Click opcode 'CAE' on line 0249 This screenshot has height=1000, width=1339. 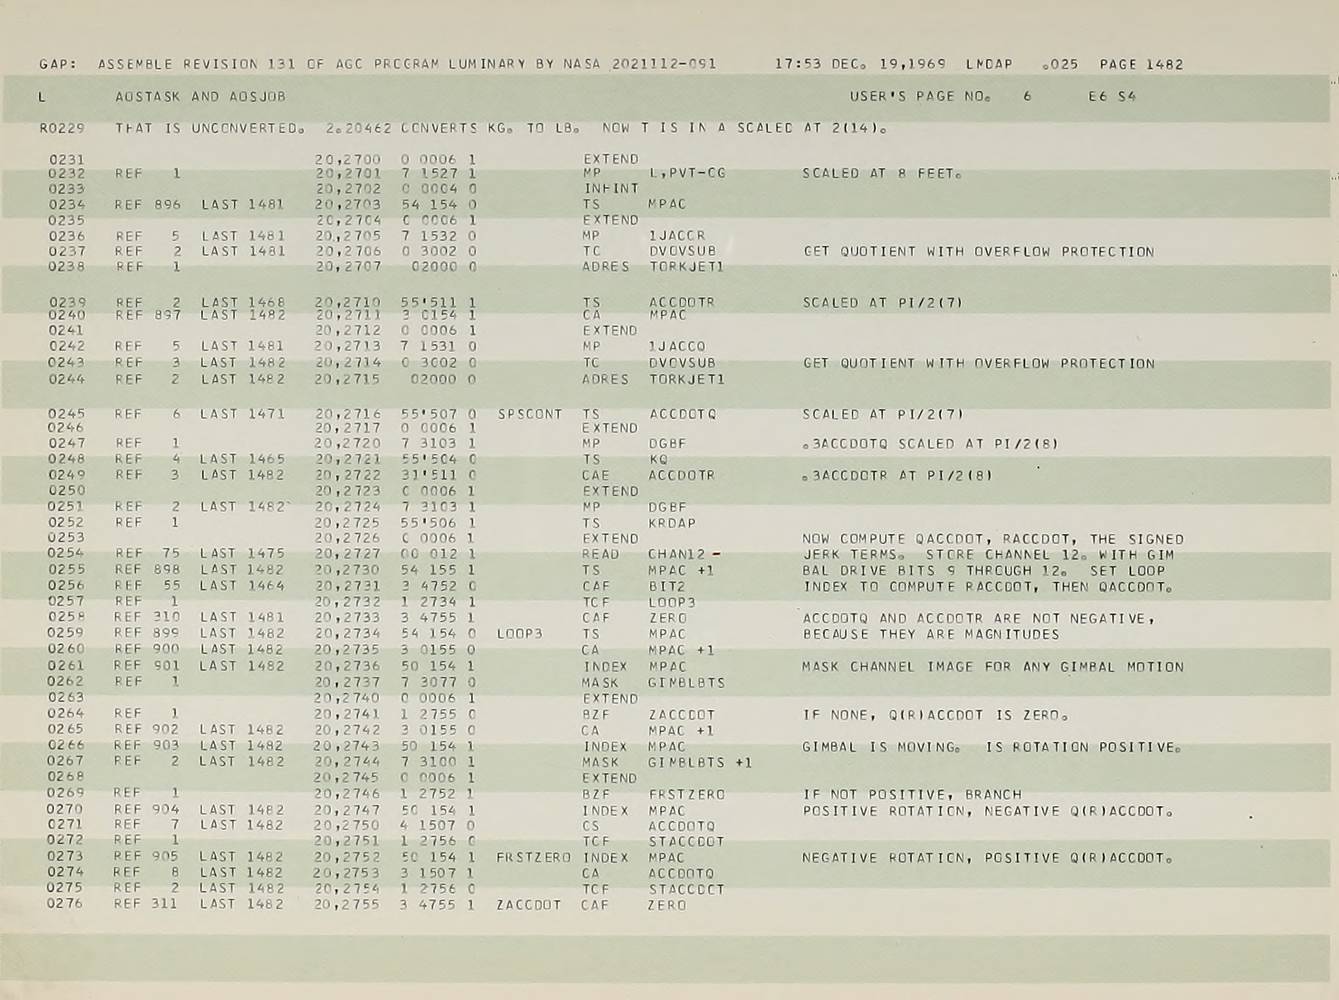point(595,475)
